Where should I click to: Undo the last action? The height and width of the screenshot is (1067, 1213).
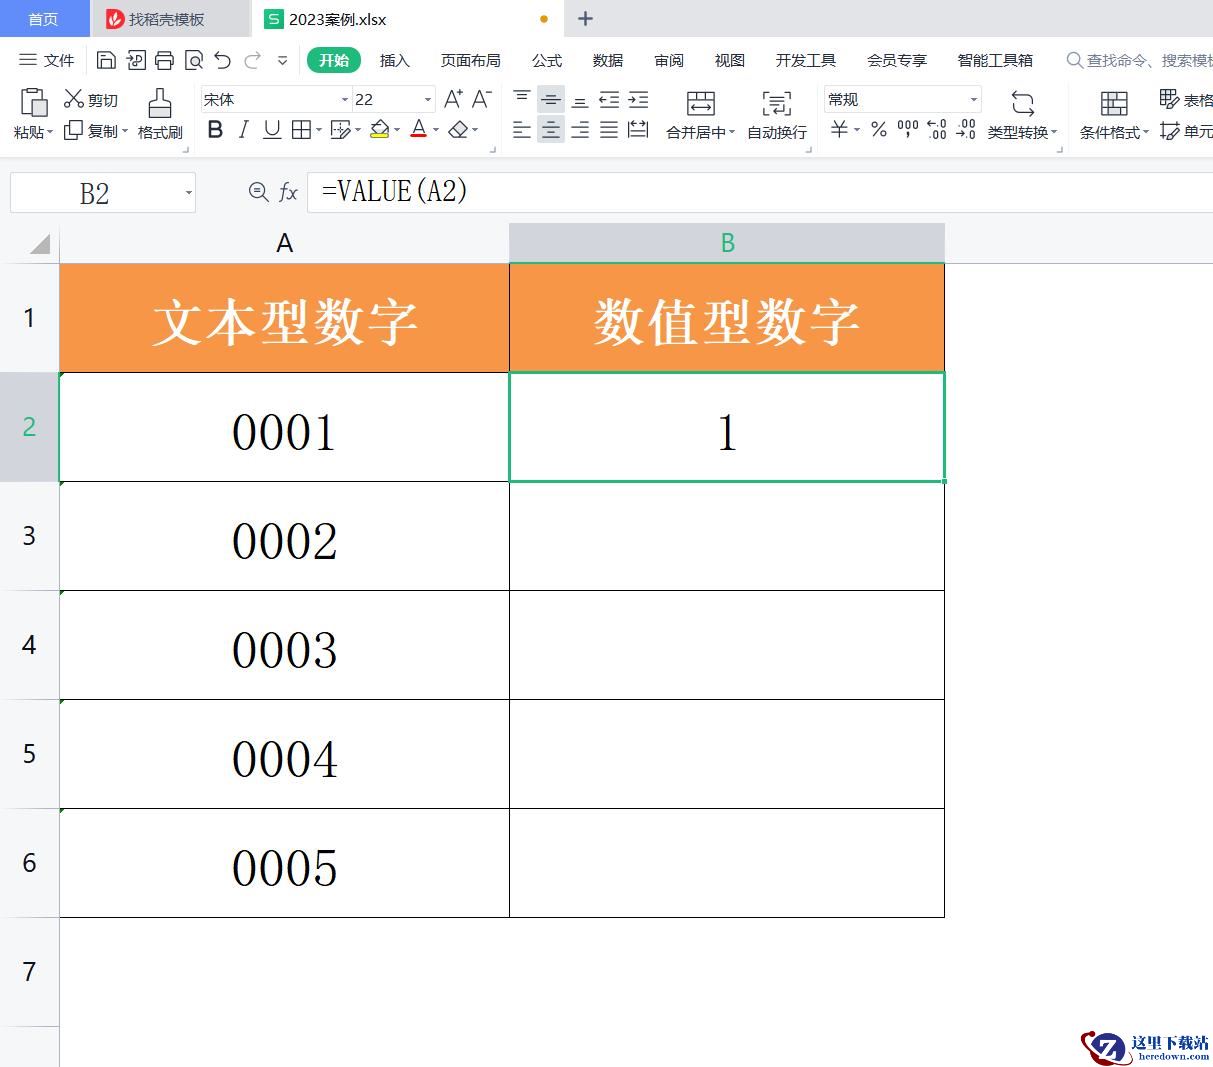(223, 60)
